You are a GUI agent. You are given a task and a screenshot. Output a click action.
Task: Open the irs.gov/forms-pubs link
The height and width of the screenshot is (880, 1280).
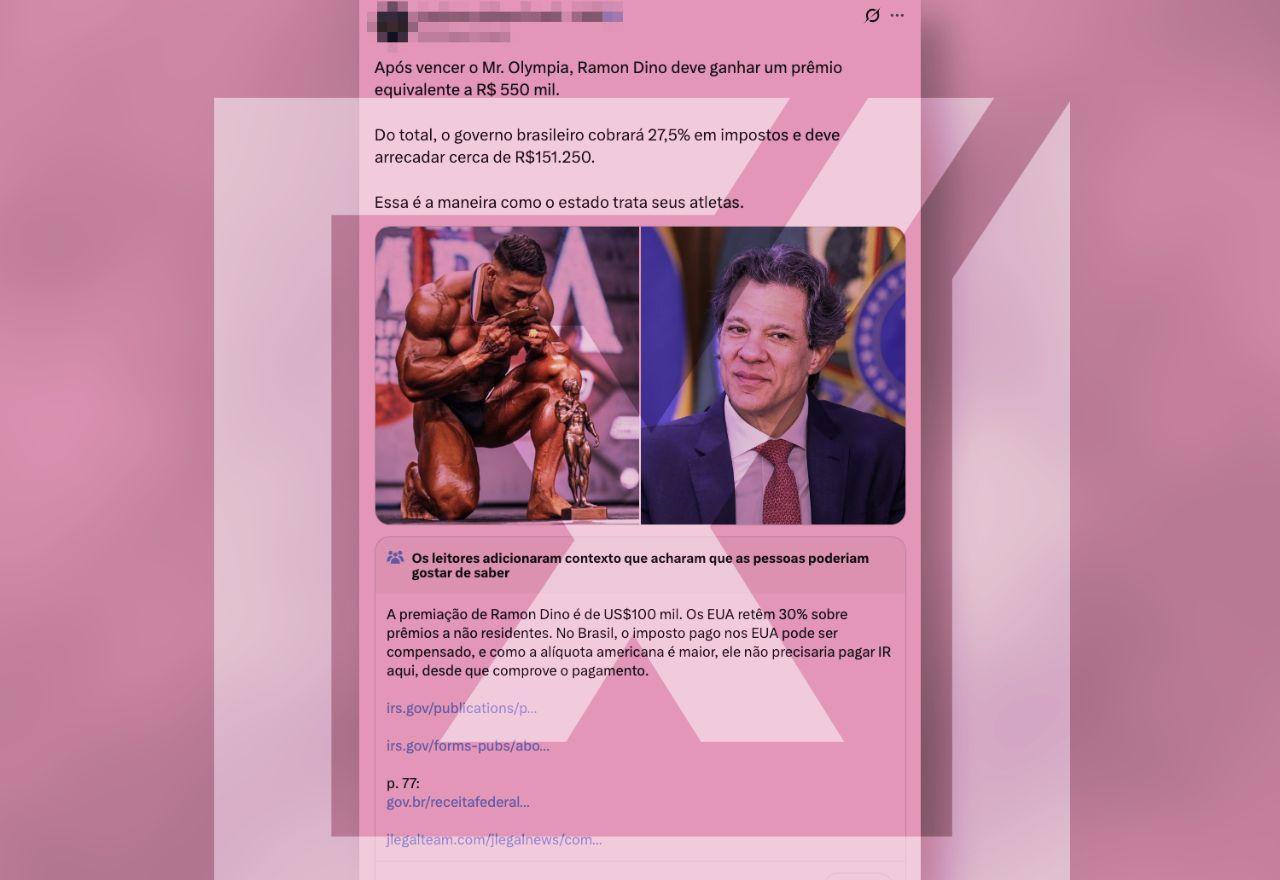click(x=468, y=746)
